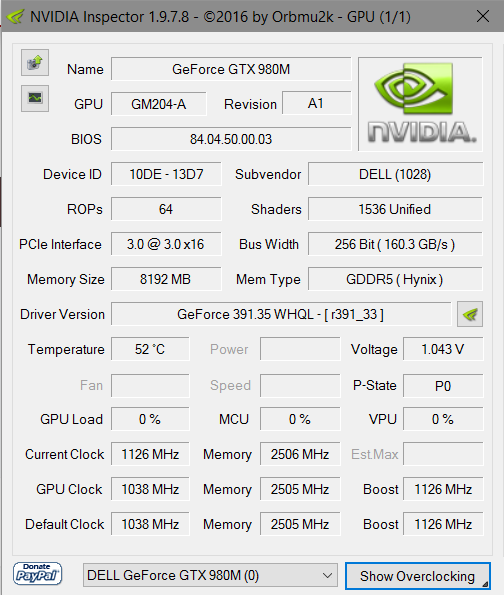Expand the DELL GeForce GTX 980M GPU dropdown
This screenshot has height=595, width=504.
(210, 575)
